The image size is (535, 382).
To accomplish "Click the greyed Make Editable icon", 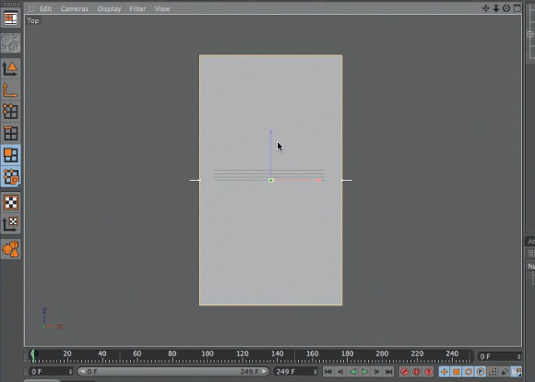I will [x=11, y=43].
